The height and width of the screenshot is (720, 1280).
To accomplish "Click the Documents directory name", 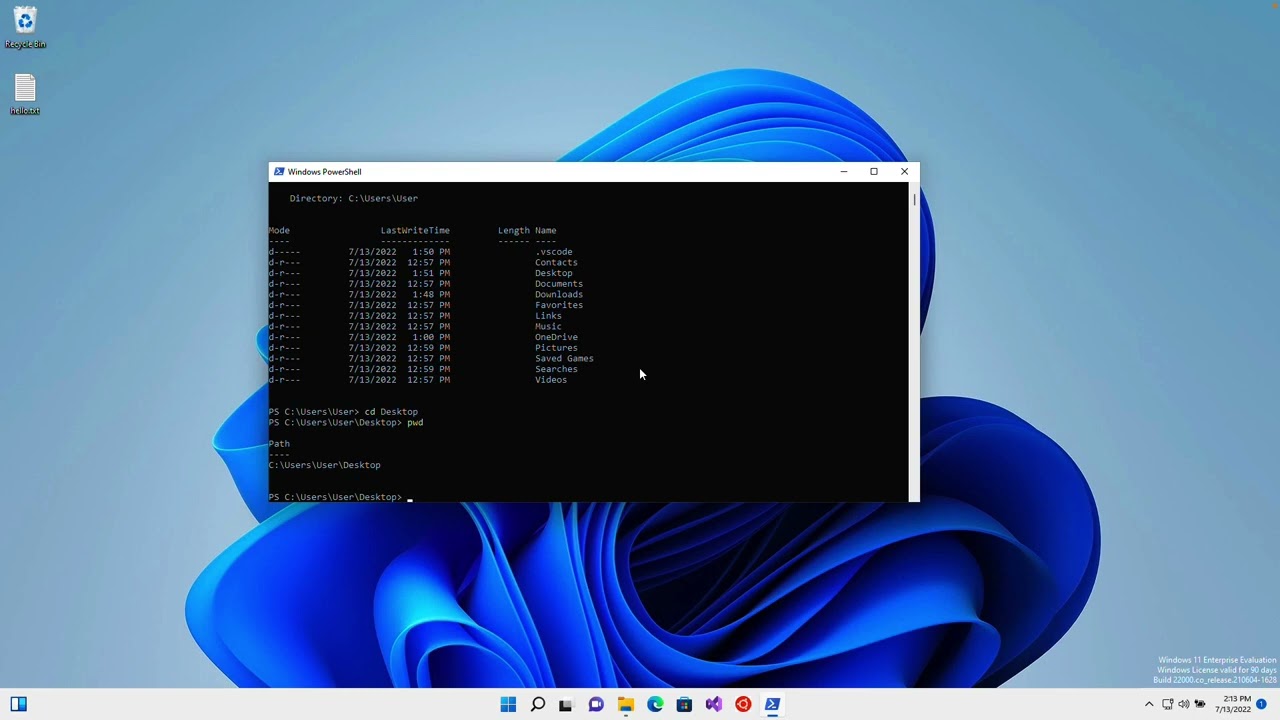I will 559,284.
